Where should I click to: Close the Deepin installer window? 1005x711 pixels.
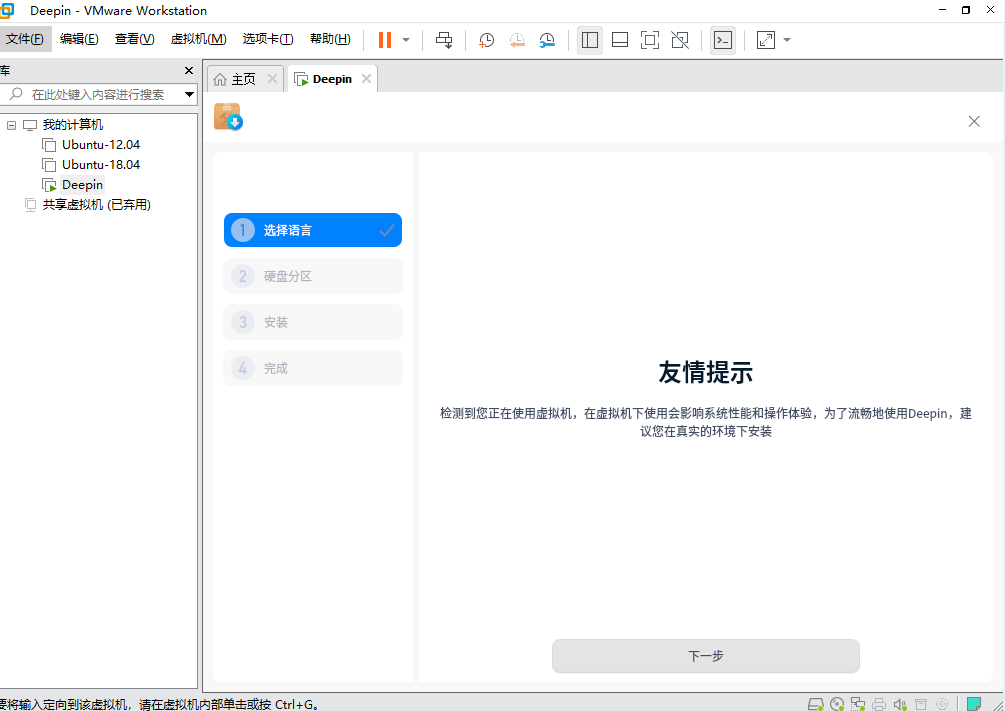[x=974, y=121]
